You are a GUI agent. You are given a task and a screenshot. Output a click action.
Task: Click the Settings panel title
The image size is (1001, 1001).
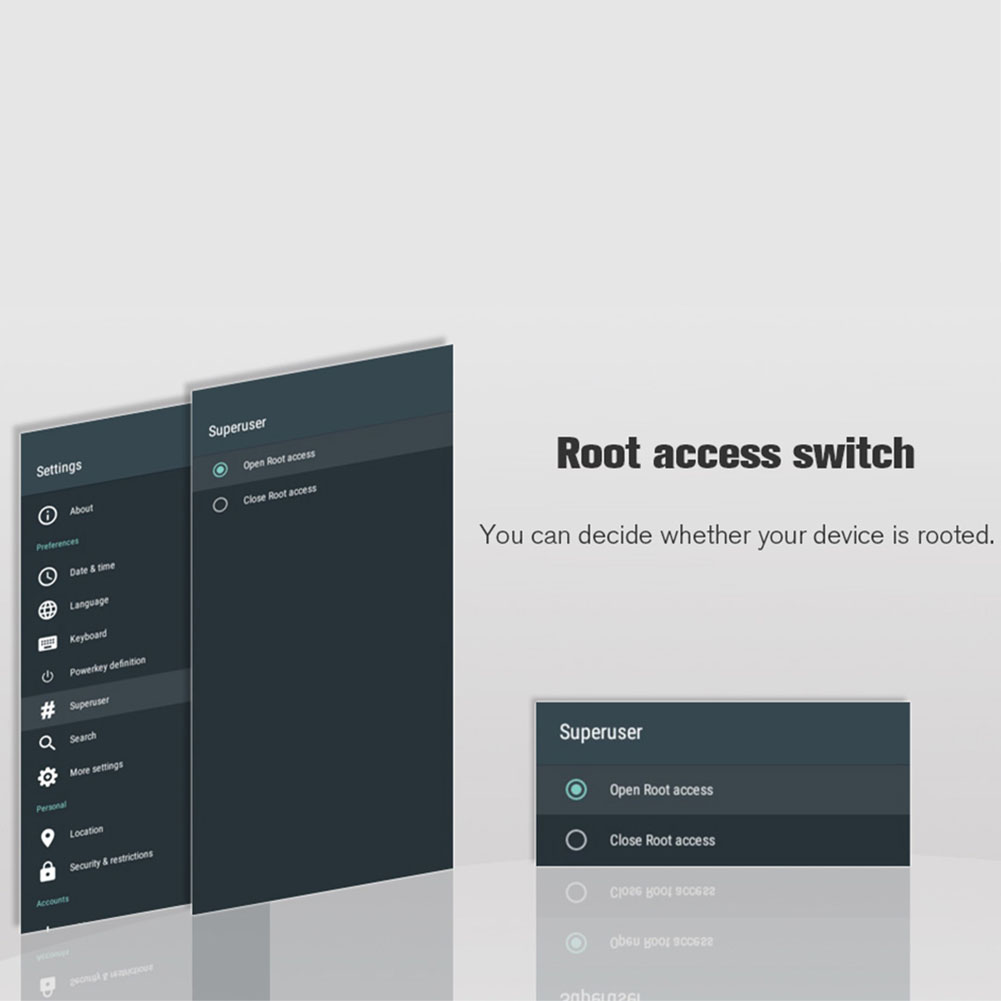pos(59,469)
